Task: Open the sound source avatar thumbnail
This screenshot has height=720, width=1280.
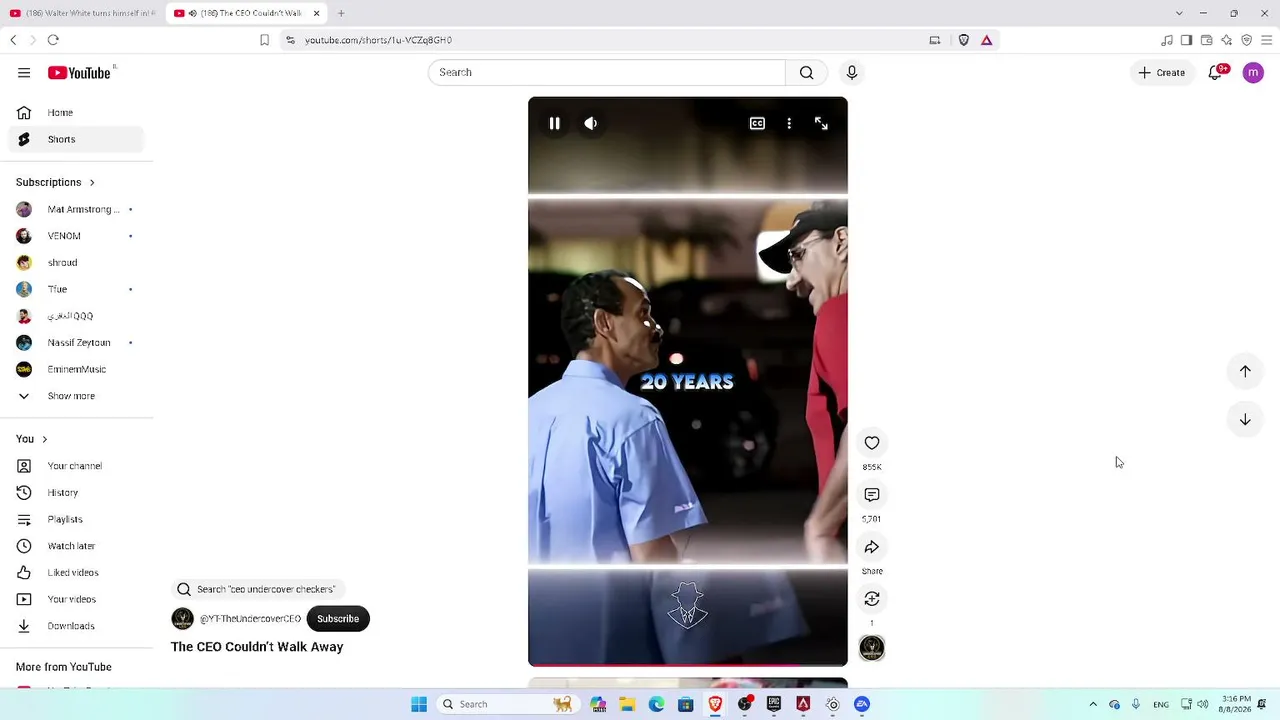Action: tap(872, 649)
